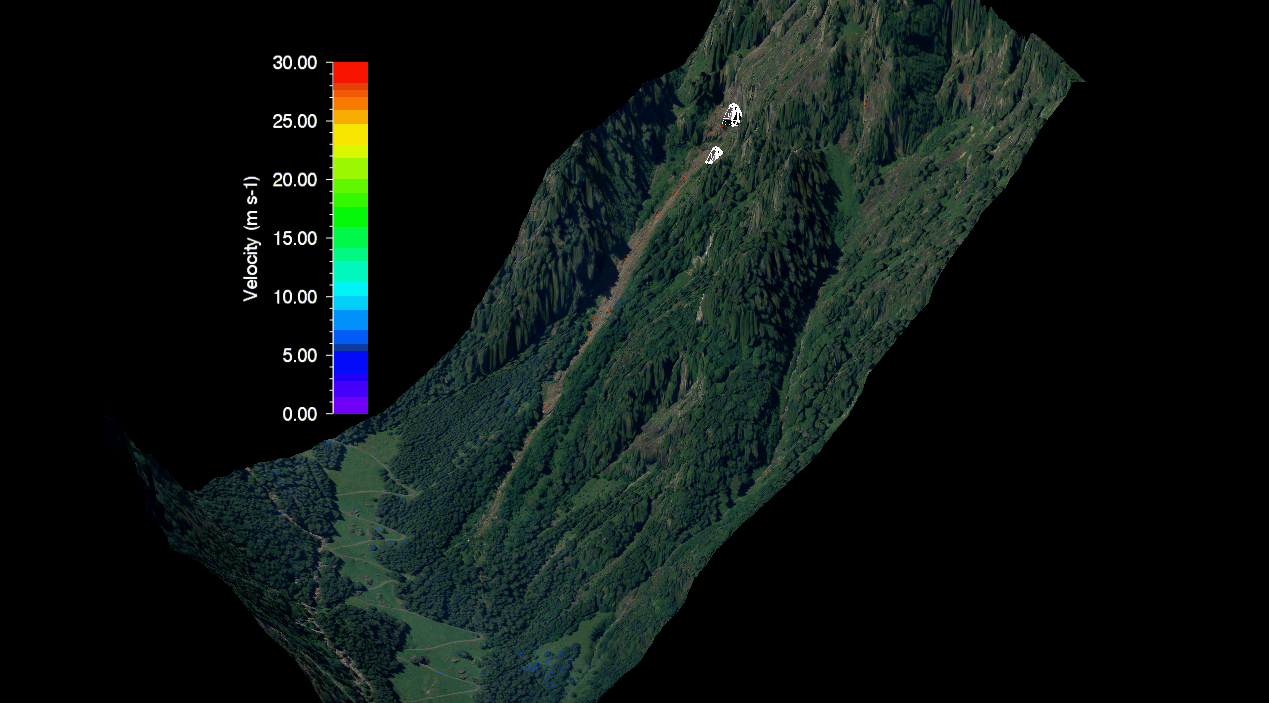Click the 25.00 legend label
The width and height of the screenshot is (1269, 703).
pos(294,122)
